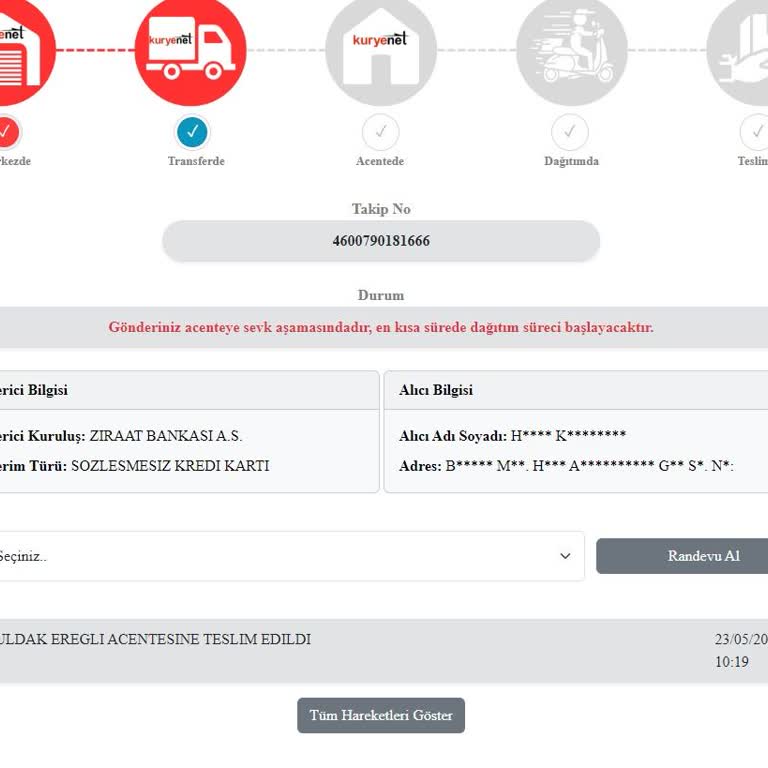Viewport: 768px width, 768px height.
Task: Click the Randevu Al button
Action: click(682, 556)
